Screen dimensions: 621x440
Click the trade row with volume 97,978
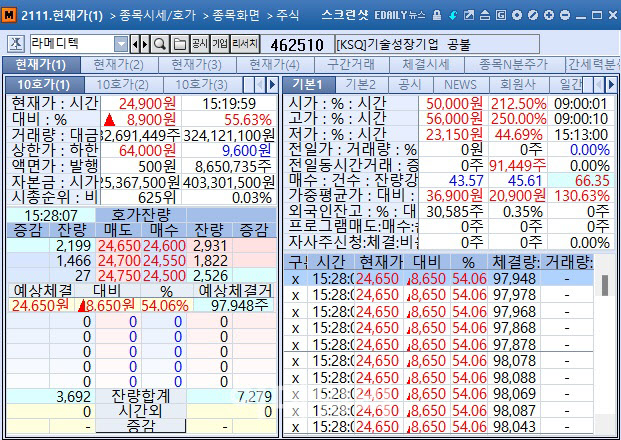coord(439,295)
